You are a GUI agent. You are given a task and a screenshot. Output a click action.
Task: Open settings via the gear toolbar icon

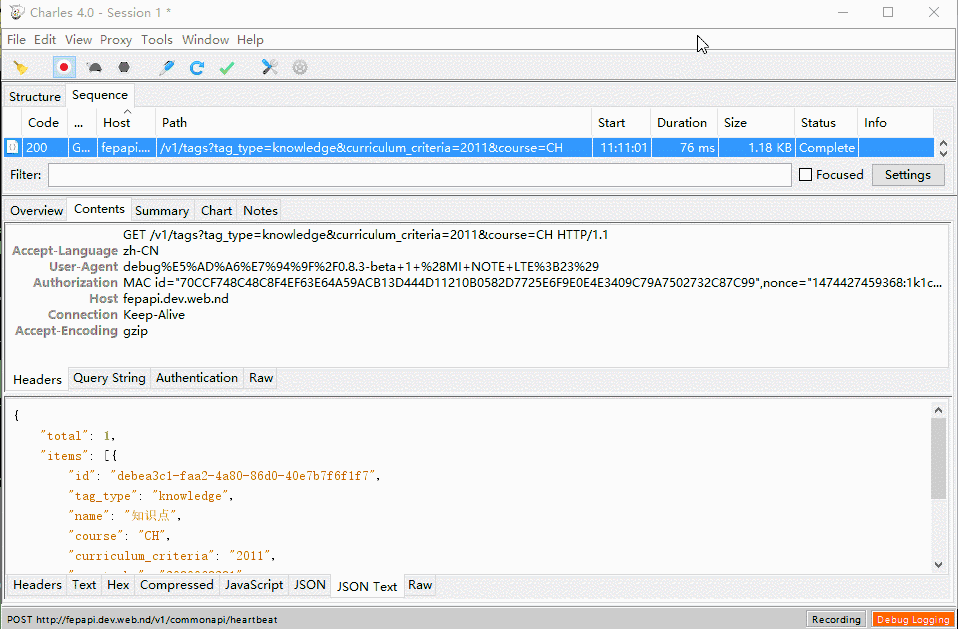tap(299, 67)
